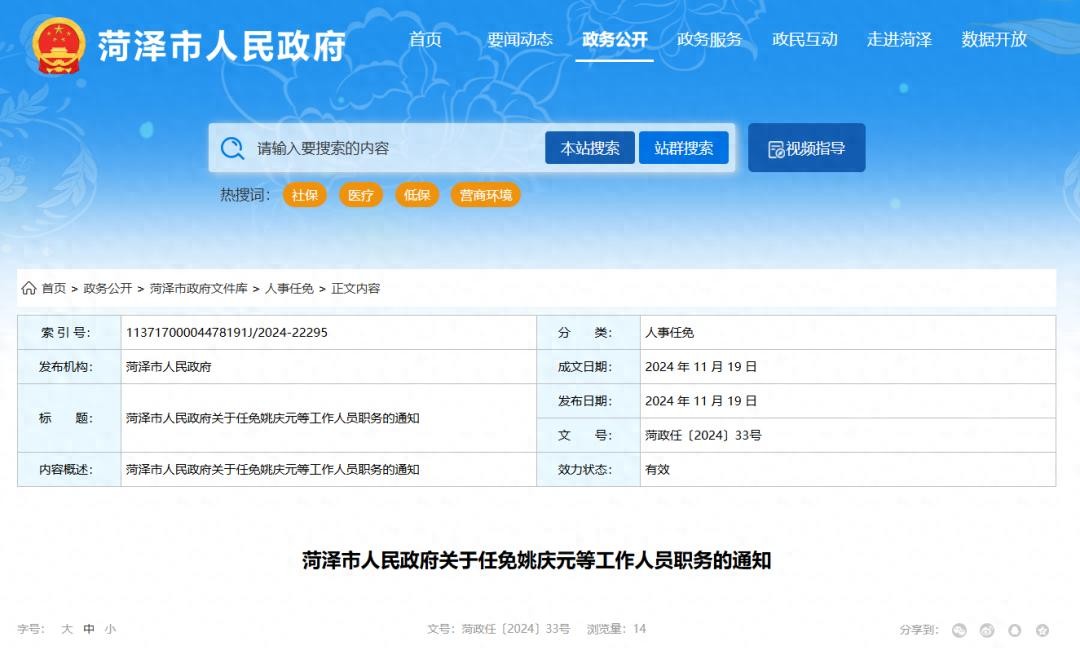Share article to QQ

(1015, 630)
